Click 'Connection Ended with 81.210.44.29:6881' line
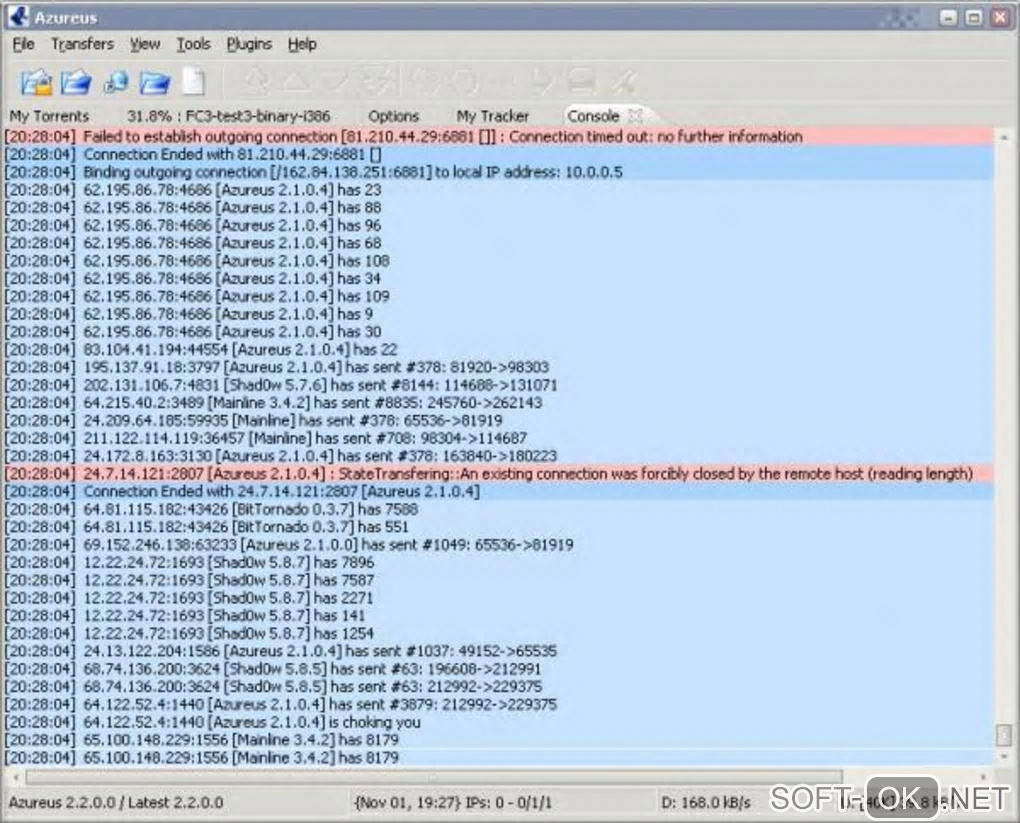The height and width of the screenshot is (823, 1020). pyautogui.click(x=499, y=154)
